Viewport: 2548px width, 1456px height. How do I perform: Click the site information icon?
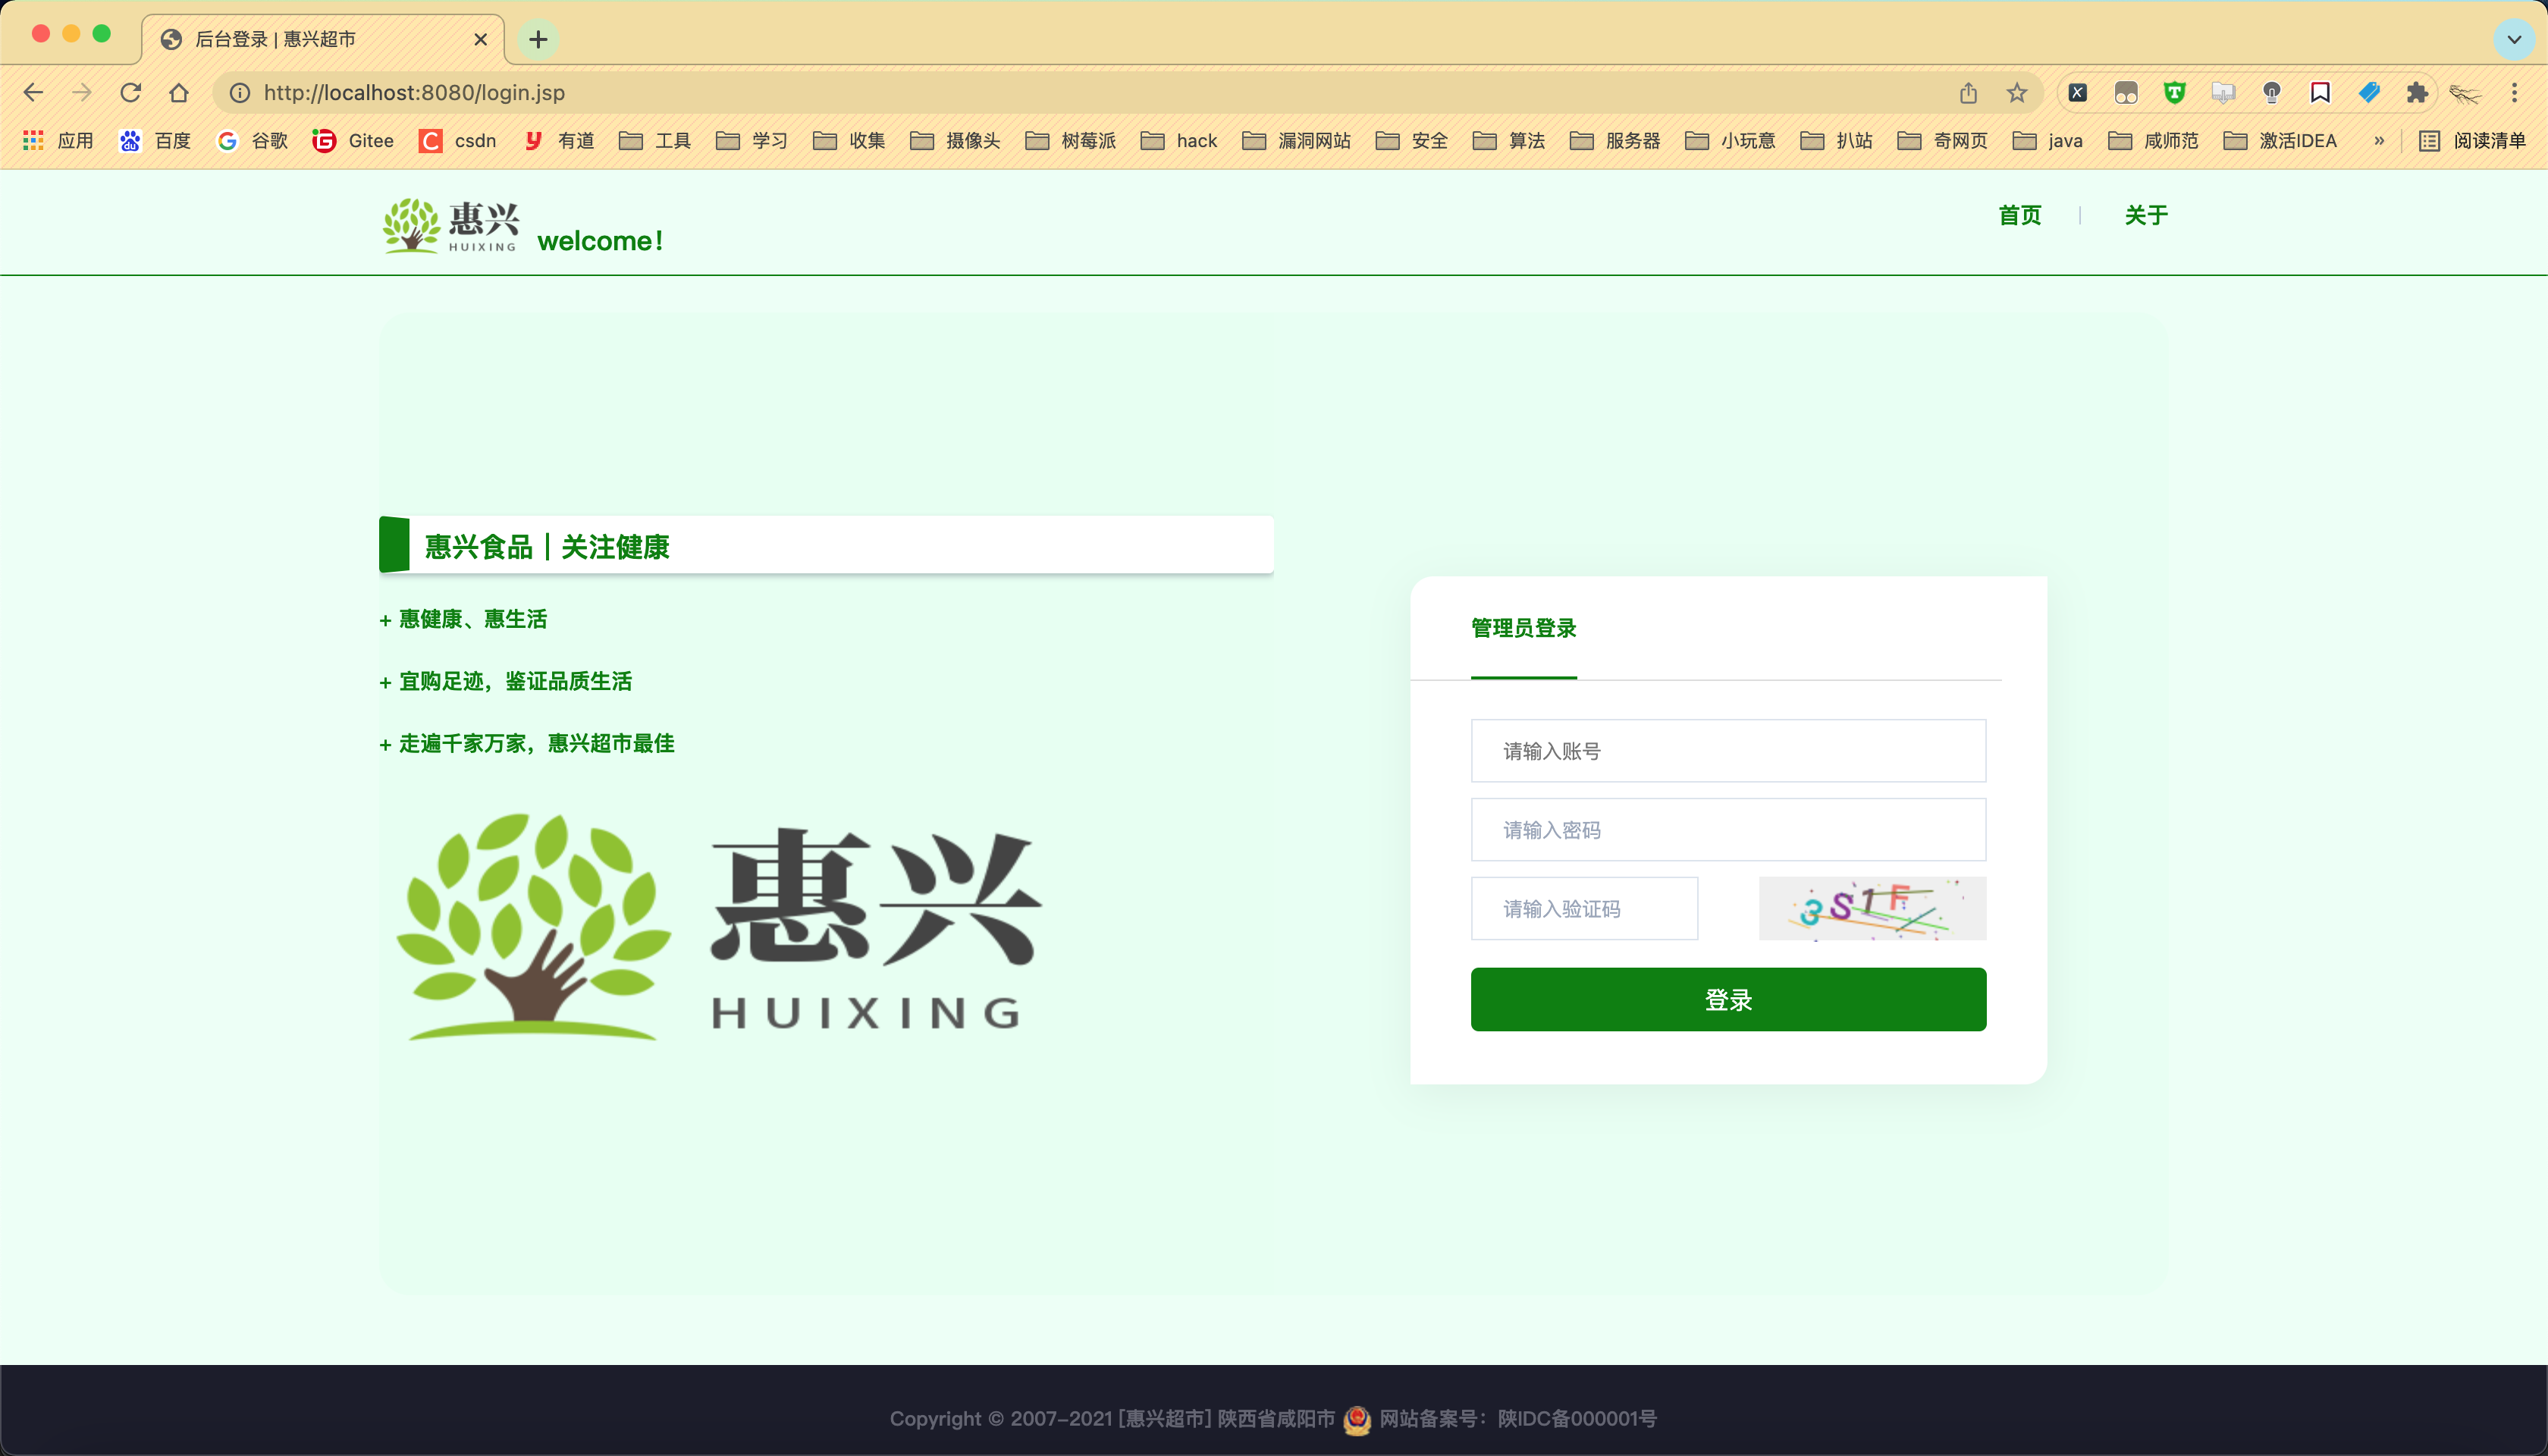click(240, 93)
